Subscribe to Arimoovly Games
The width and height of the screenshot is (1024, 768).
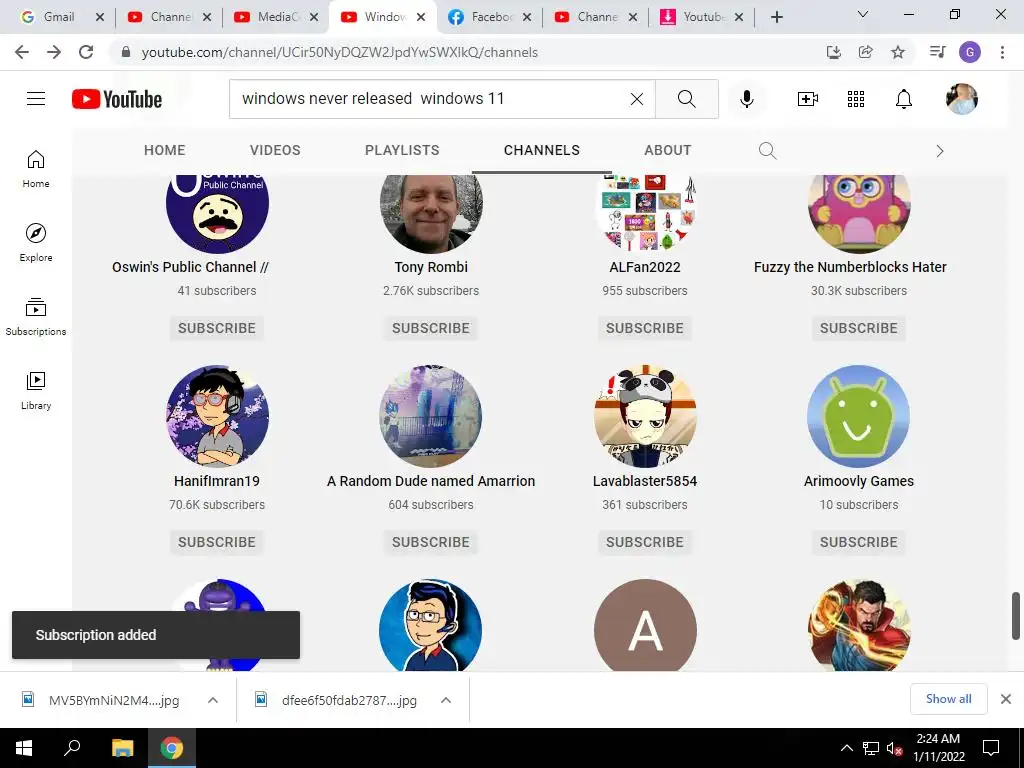(859, 542)
